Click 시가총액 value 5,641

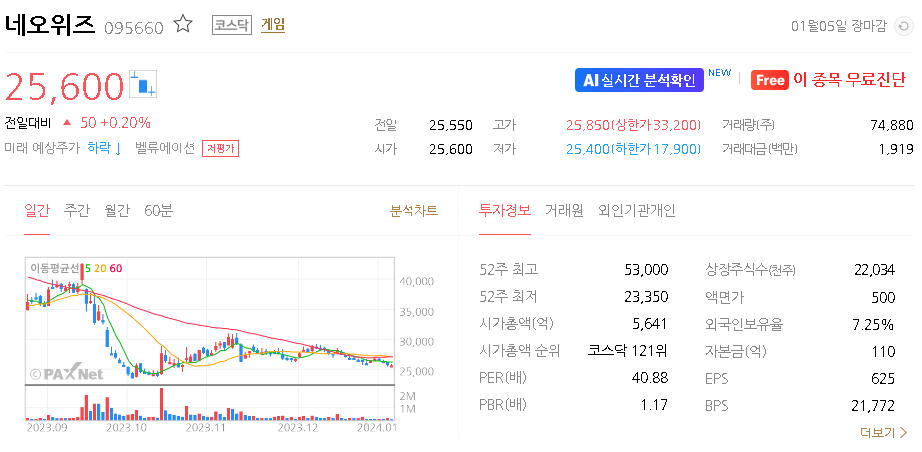pos(650,324)
